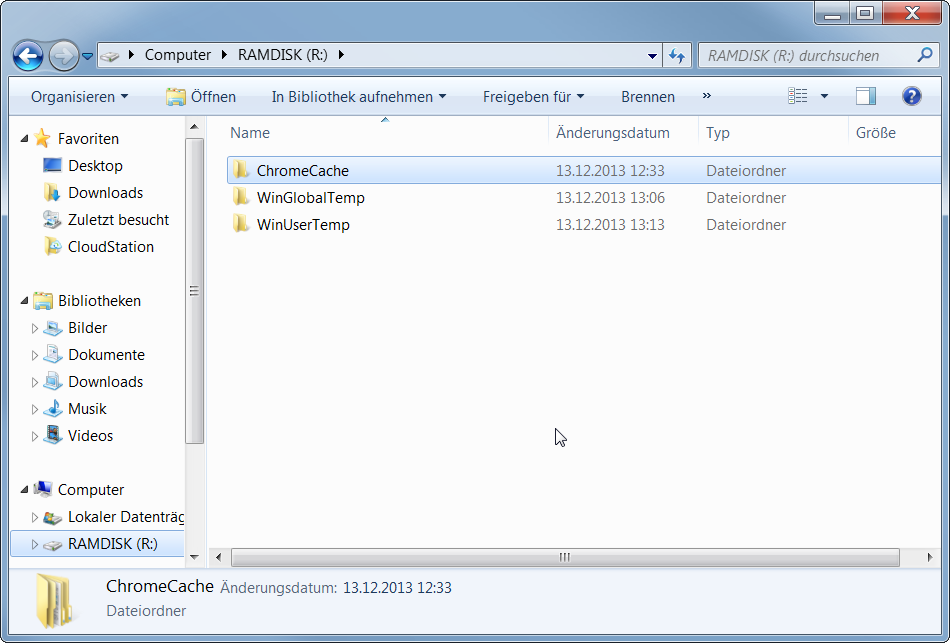Open the Organisieren menu
Image resolution: width=950 pixels, height=643 pixels.
point(79,97)
